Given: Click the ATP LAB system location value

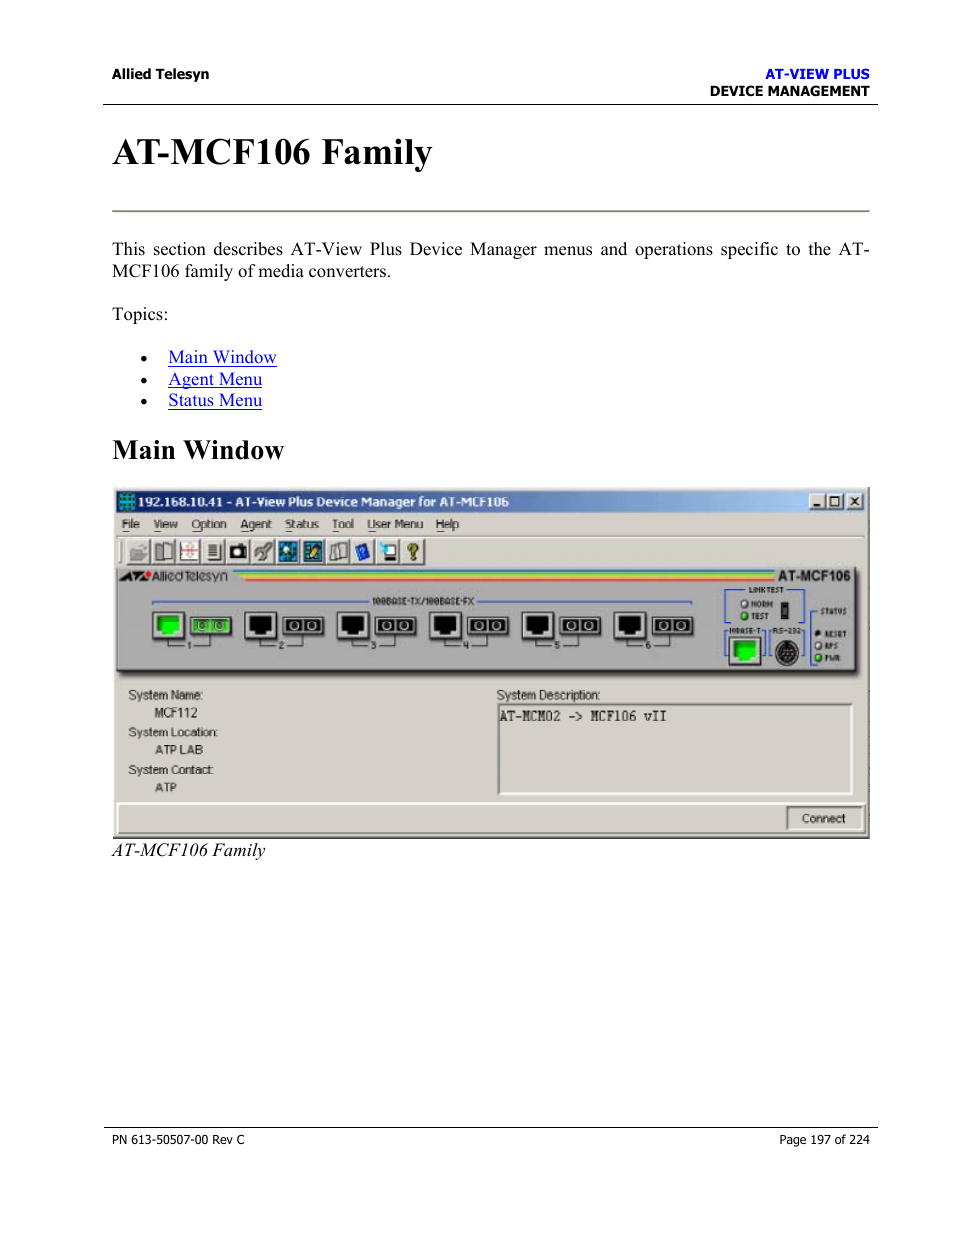Looking at the screenshot, I should point(179,750).
